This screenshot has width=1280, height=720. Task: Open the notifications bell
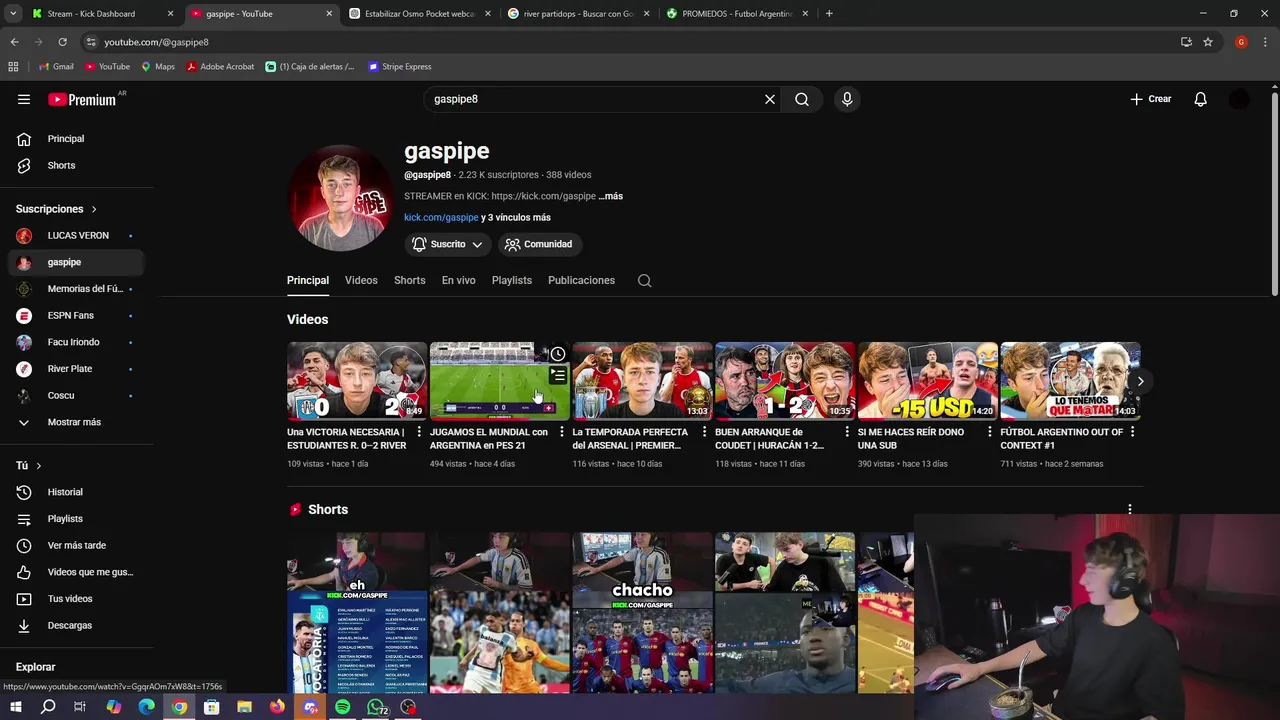coord(1201,99)
